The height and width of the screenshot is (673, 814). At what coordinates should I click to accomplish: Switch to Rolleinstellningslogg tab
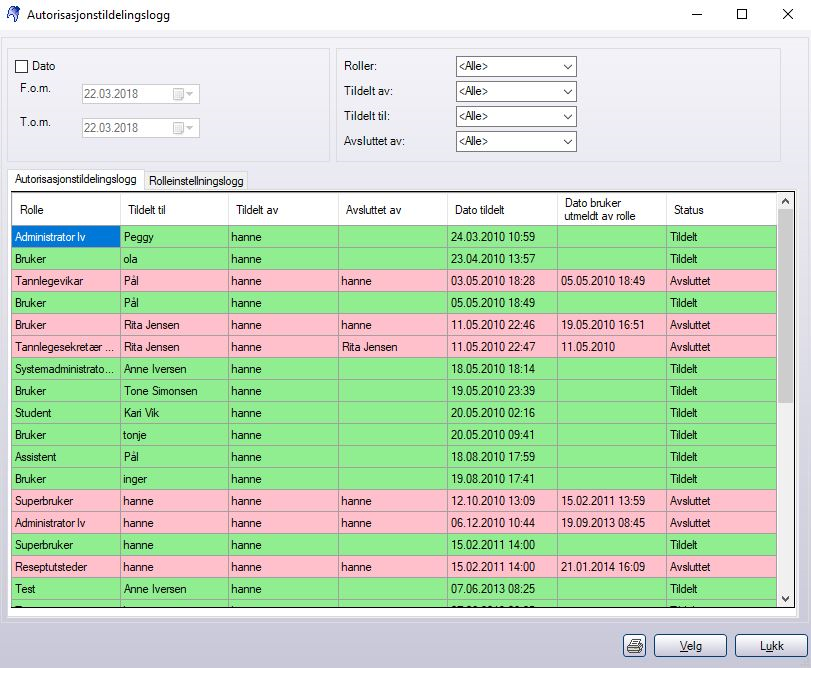[x=196, y=181]
